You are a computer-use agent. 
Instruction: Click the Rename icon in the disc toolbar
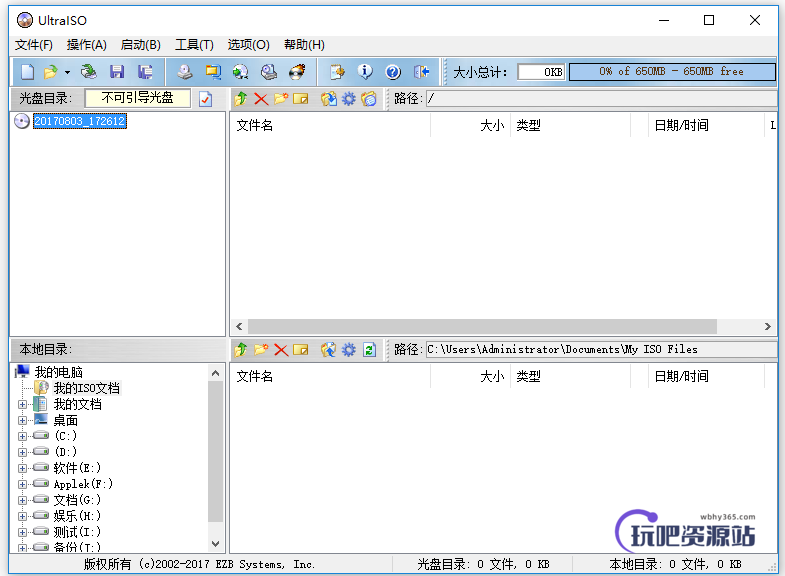pyautogui.click(x=301, y=99)
